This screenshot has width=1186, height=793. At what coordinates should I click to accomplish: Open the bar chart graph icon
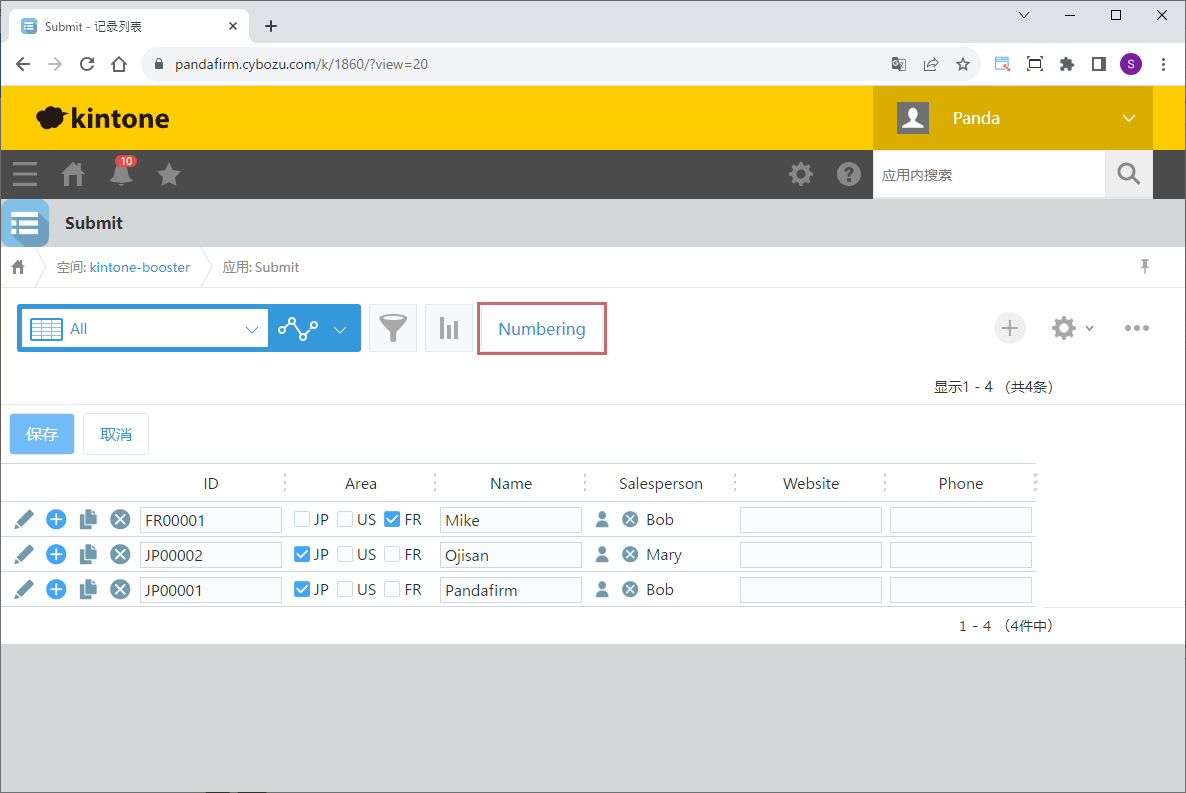pos(449,328)
